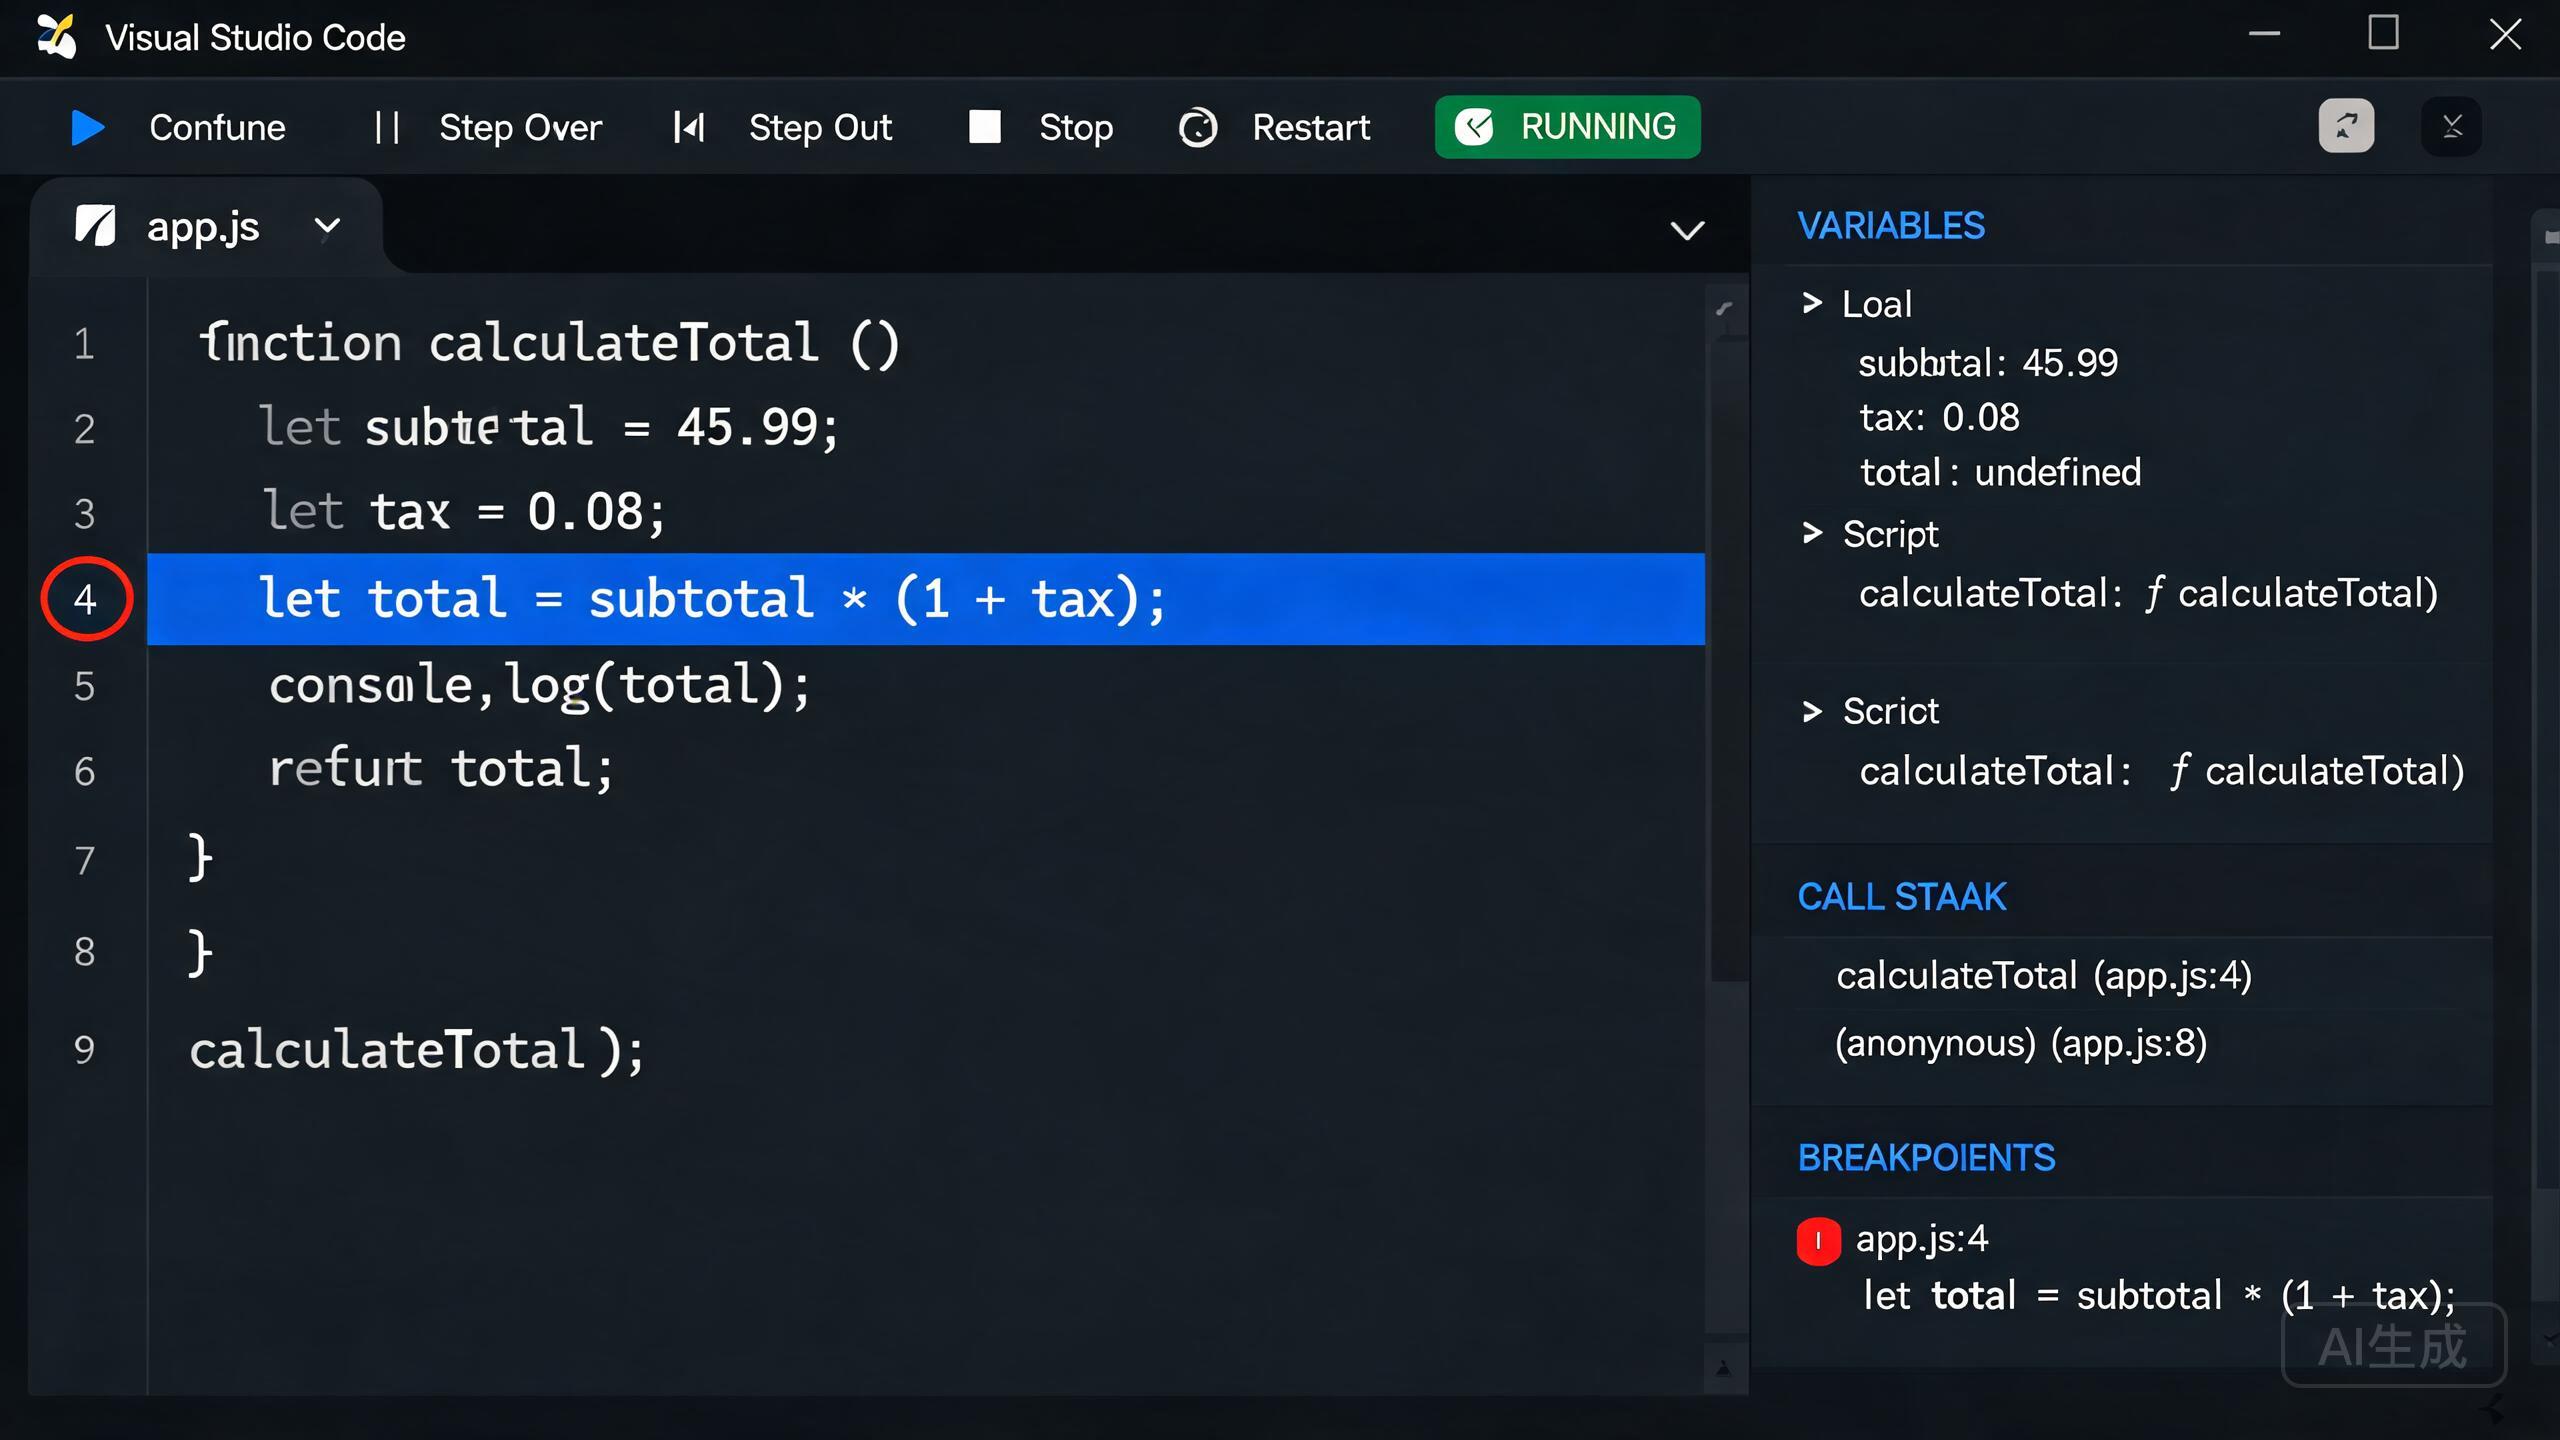
Task: Click the blue Continue play icon
Action: pos(88,127)
